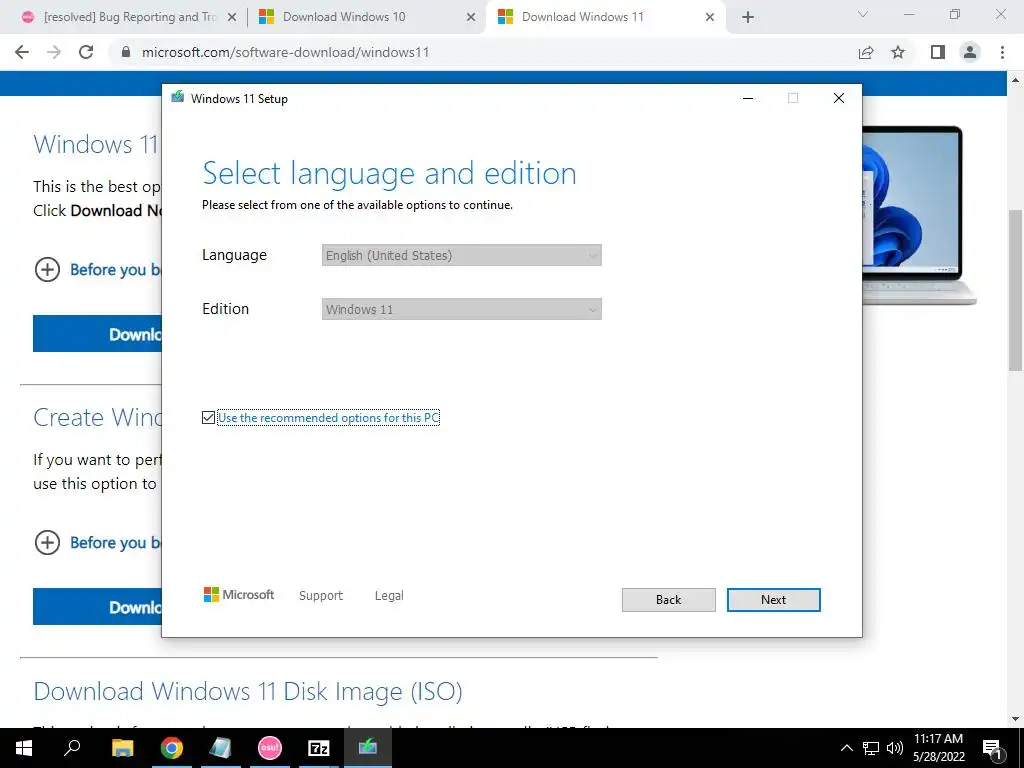This screenshot has height=768, width=1024.
Task: Open File Explorer from taskbar
Action: 123,748
